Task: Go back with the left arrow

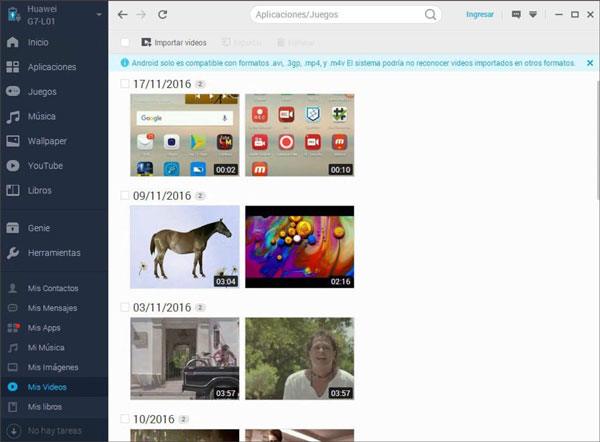Action: tap(122, 15)
